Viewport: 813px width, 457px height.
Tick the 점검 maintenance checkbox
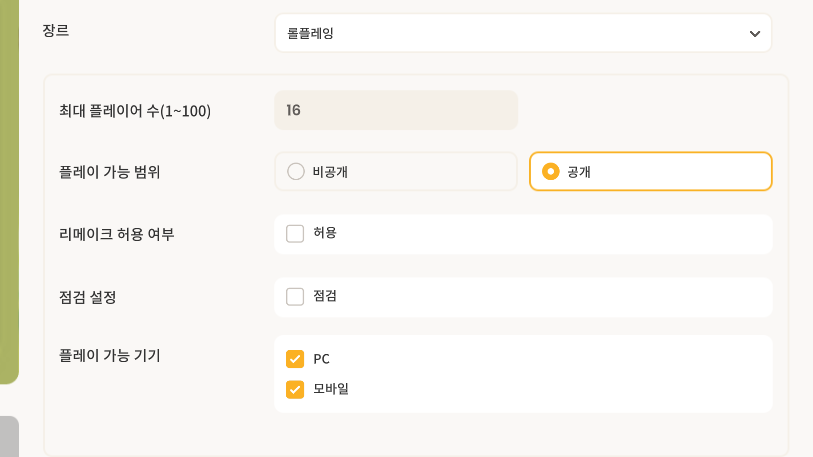[x=295, y=296]
